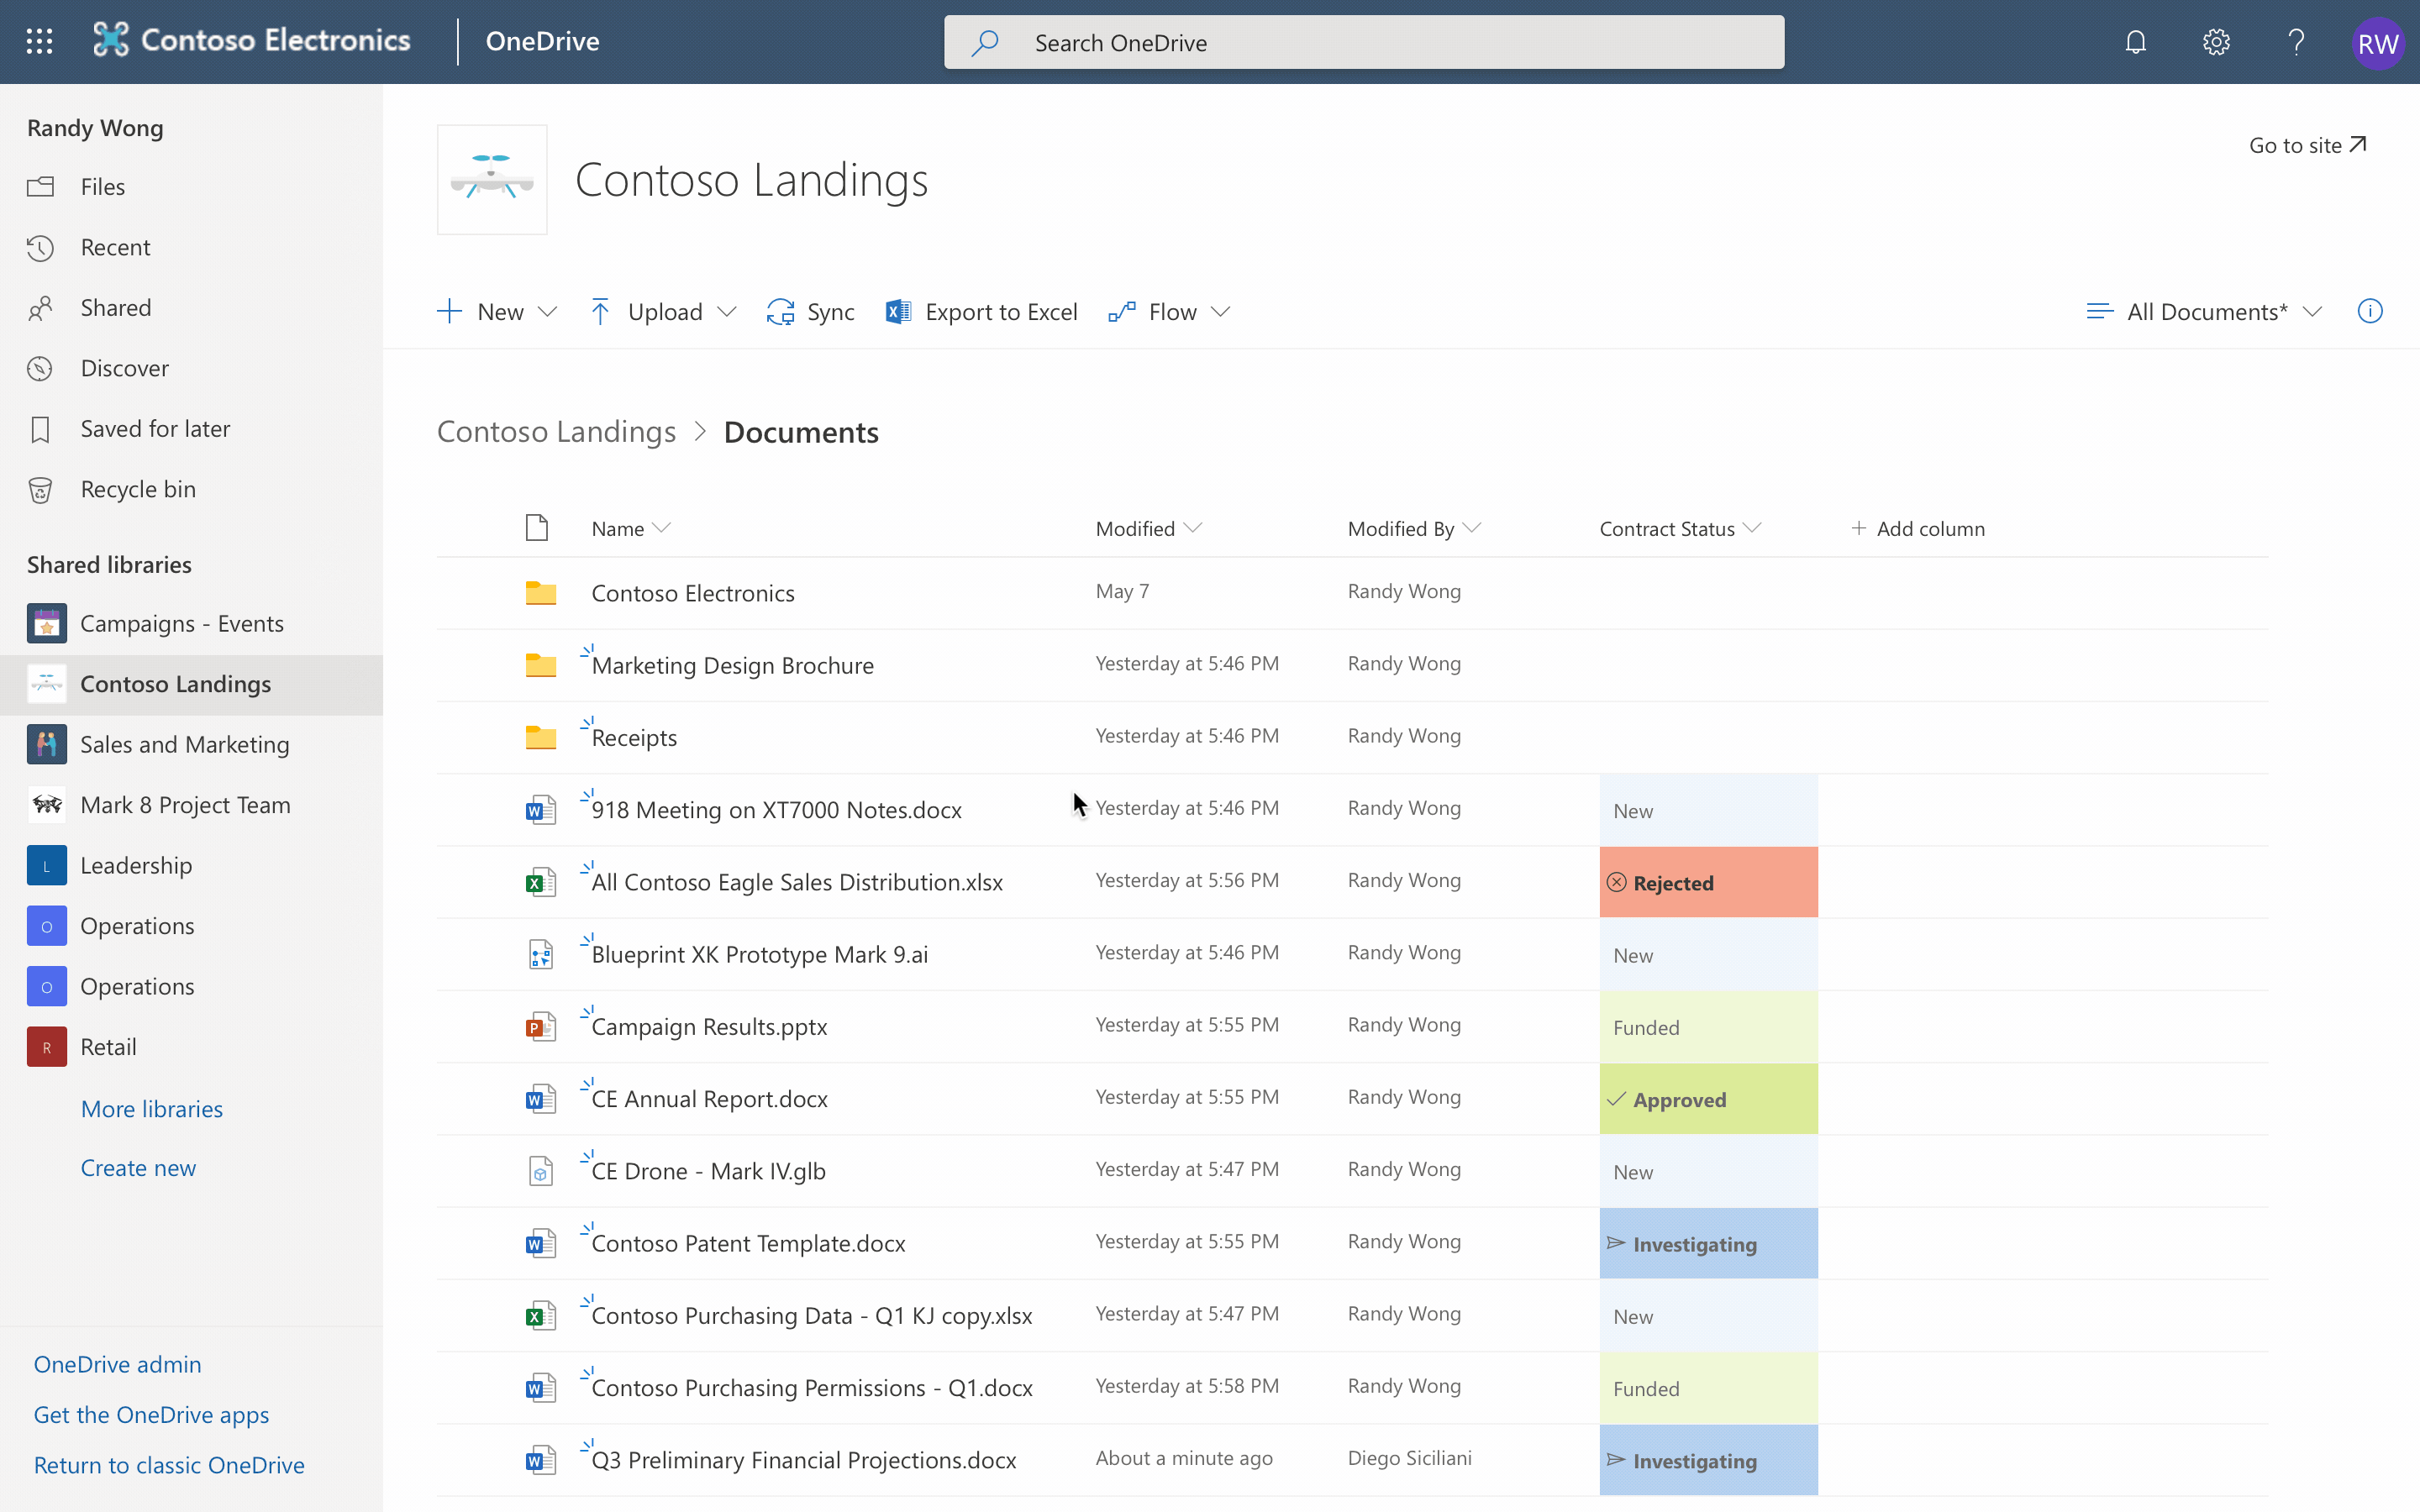
Task: Select Sales and Marketing library
Action: (184, 744)
